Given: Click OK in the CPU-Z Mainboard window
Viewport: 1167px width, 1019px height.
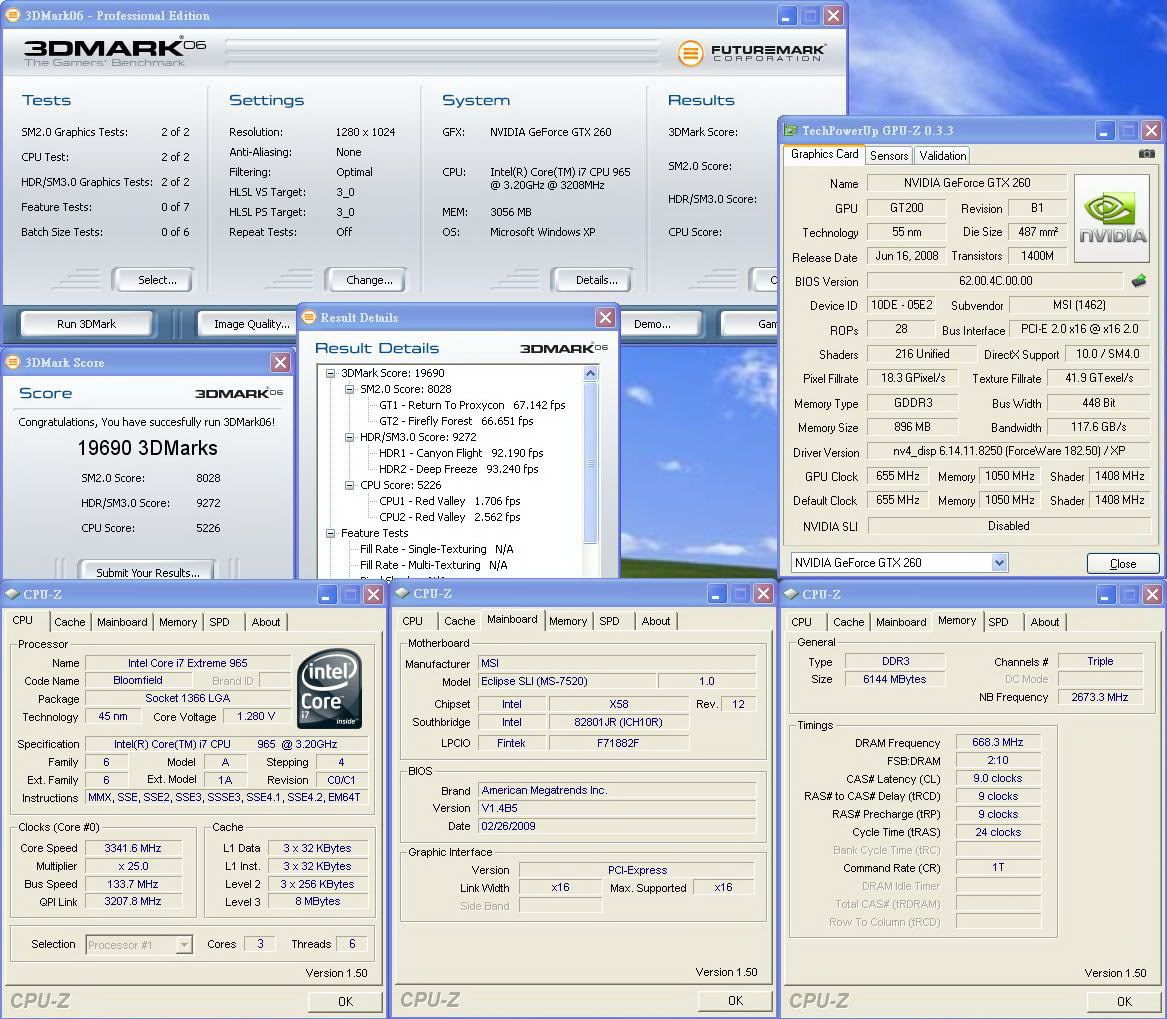Looking at the screenshot, I should coord(735,1001).
